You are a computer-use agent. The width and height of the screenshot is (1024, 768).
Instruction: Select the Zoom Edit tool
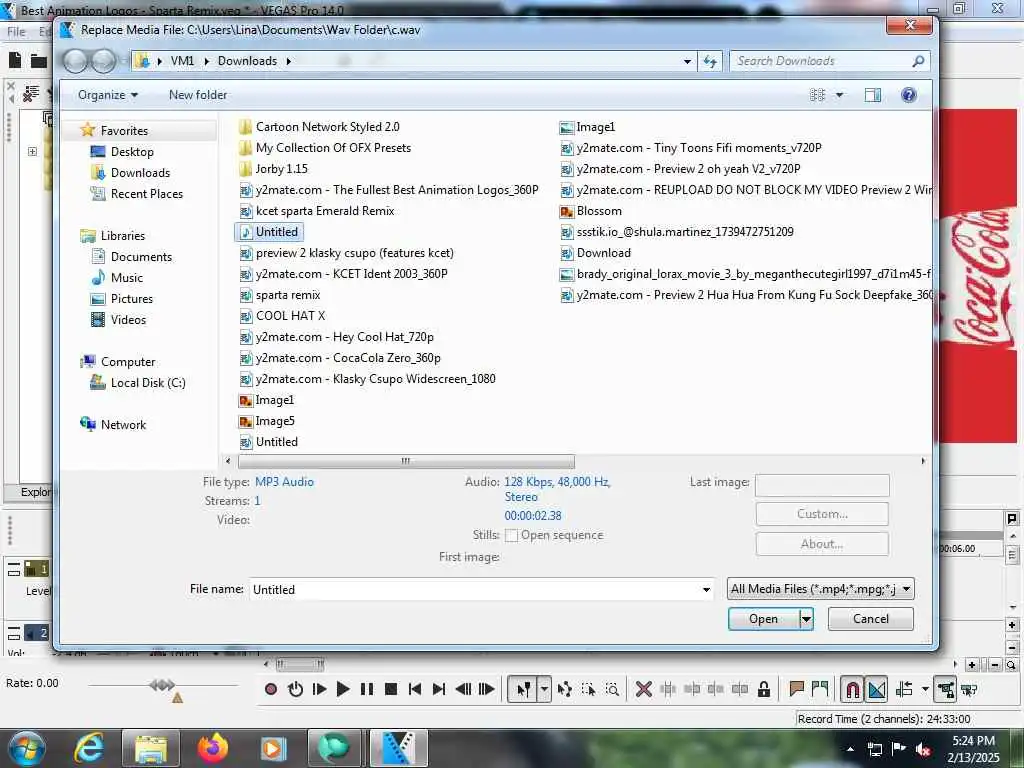pyautogui.click(x=612, y=689)
